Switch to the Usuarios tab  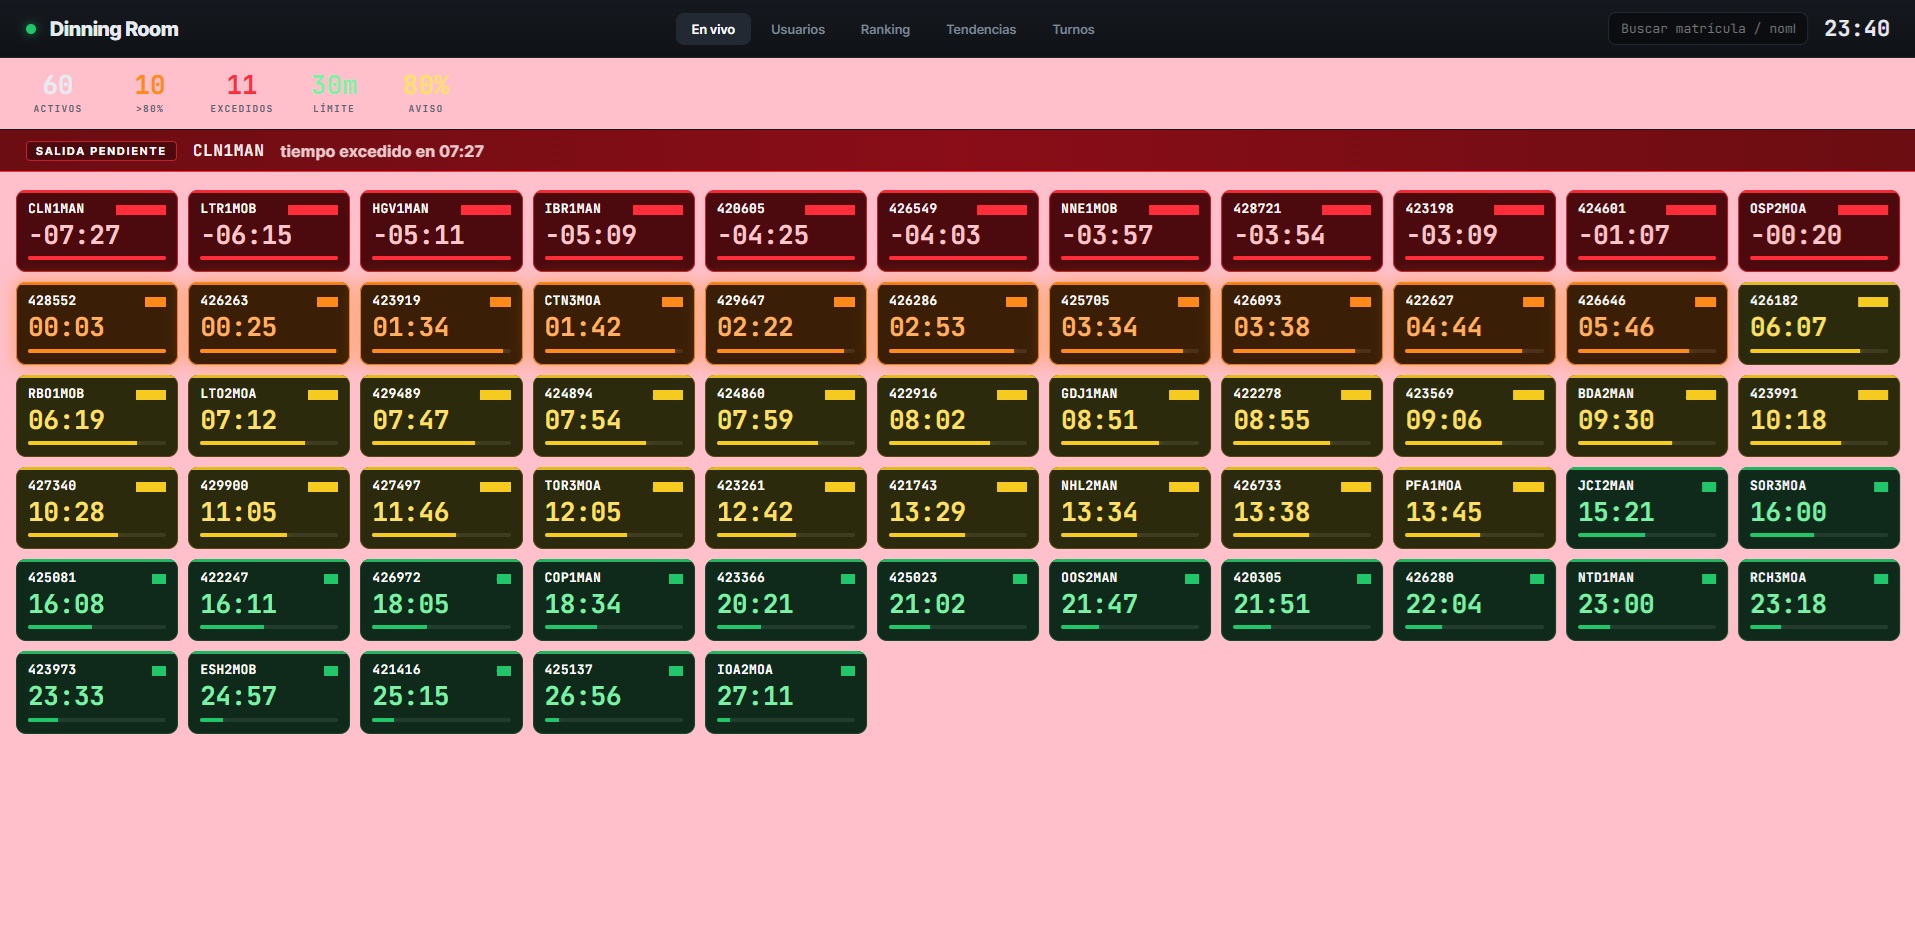pyautogui.click(x=798, y=29)
